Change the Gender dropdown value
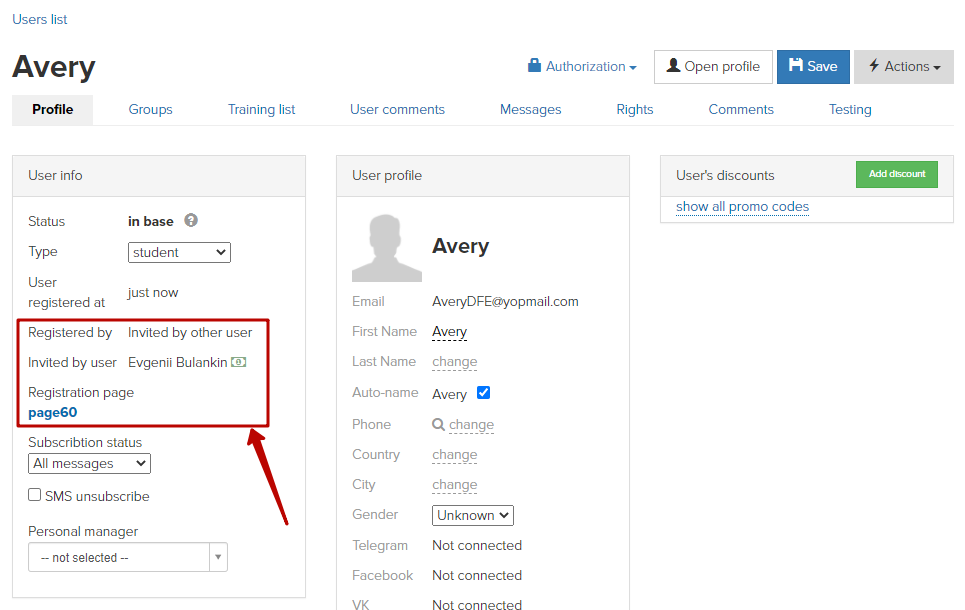 pos(473,515)
